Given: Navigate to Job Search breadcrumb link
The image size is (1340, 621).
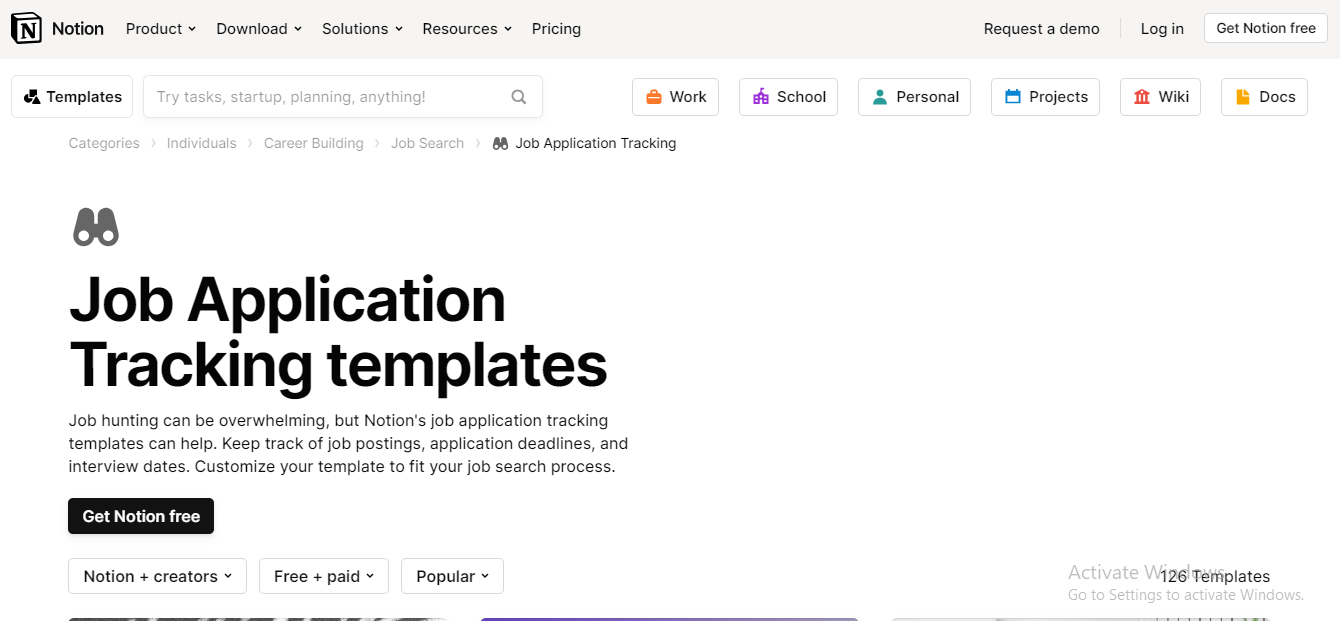Looking at the screenshot, I should coord(427,143).
